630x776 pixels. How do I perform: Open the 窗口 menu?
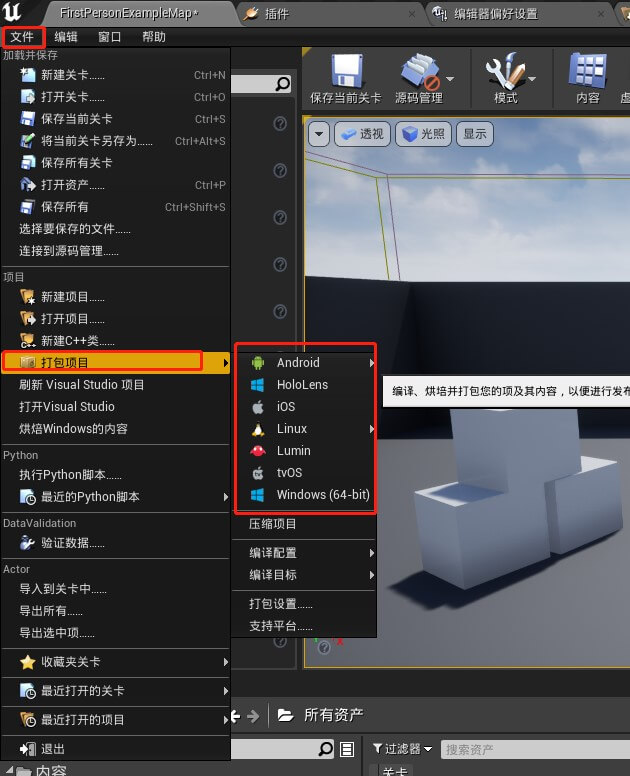(x=109, y=37)
